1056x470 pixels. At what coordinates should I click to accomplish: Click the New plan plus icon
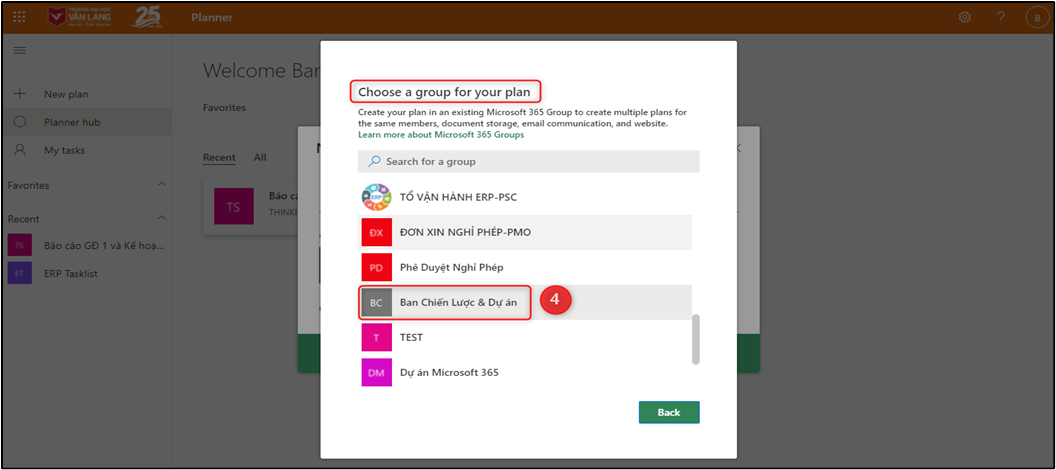point(20,94)
